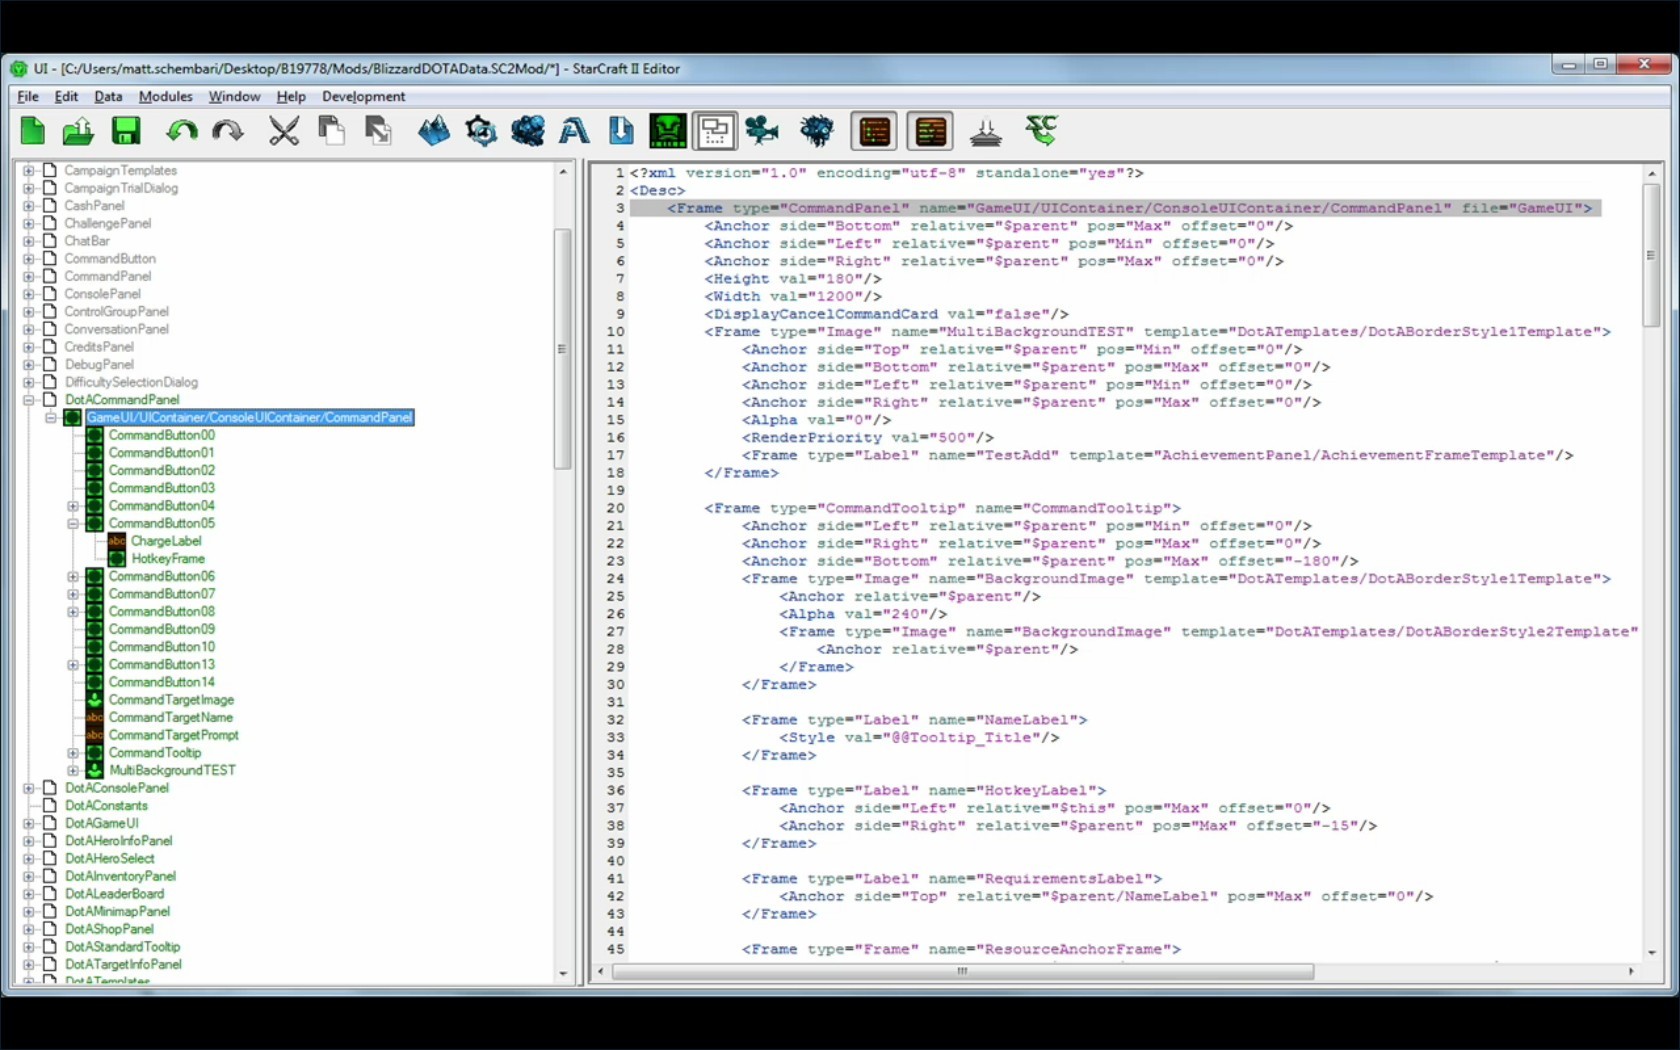Select CommandTargetPrompt label item
1680x1050 pixels.
tap(173, 735)
